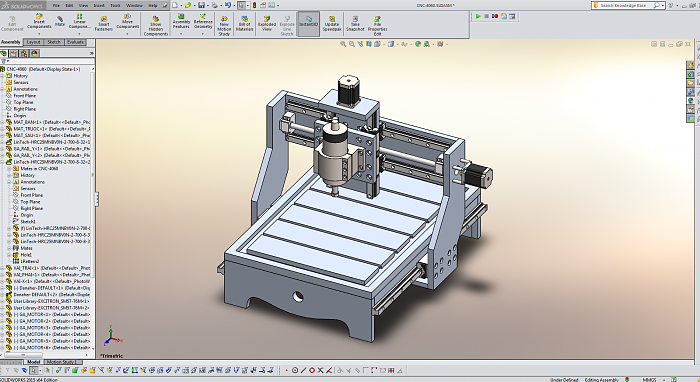Open the PropertyManager tab icon
Viewport: 700px width, 382px height.
[14, 53]
